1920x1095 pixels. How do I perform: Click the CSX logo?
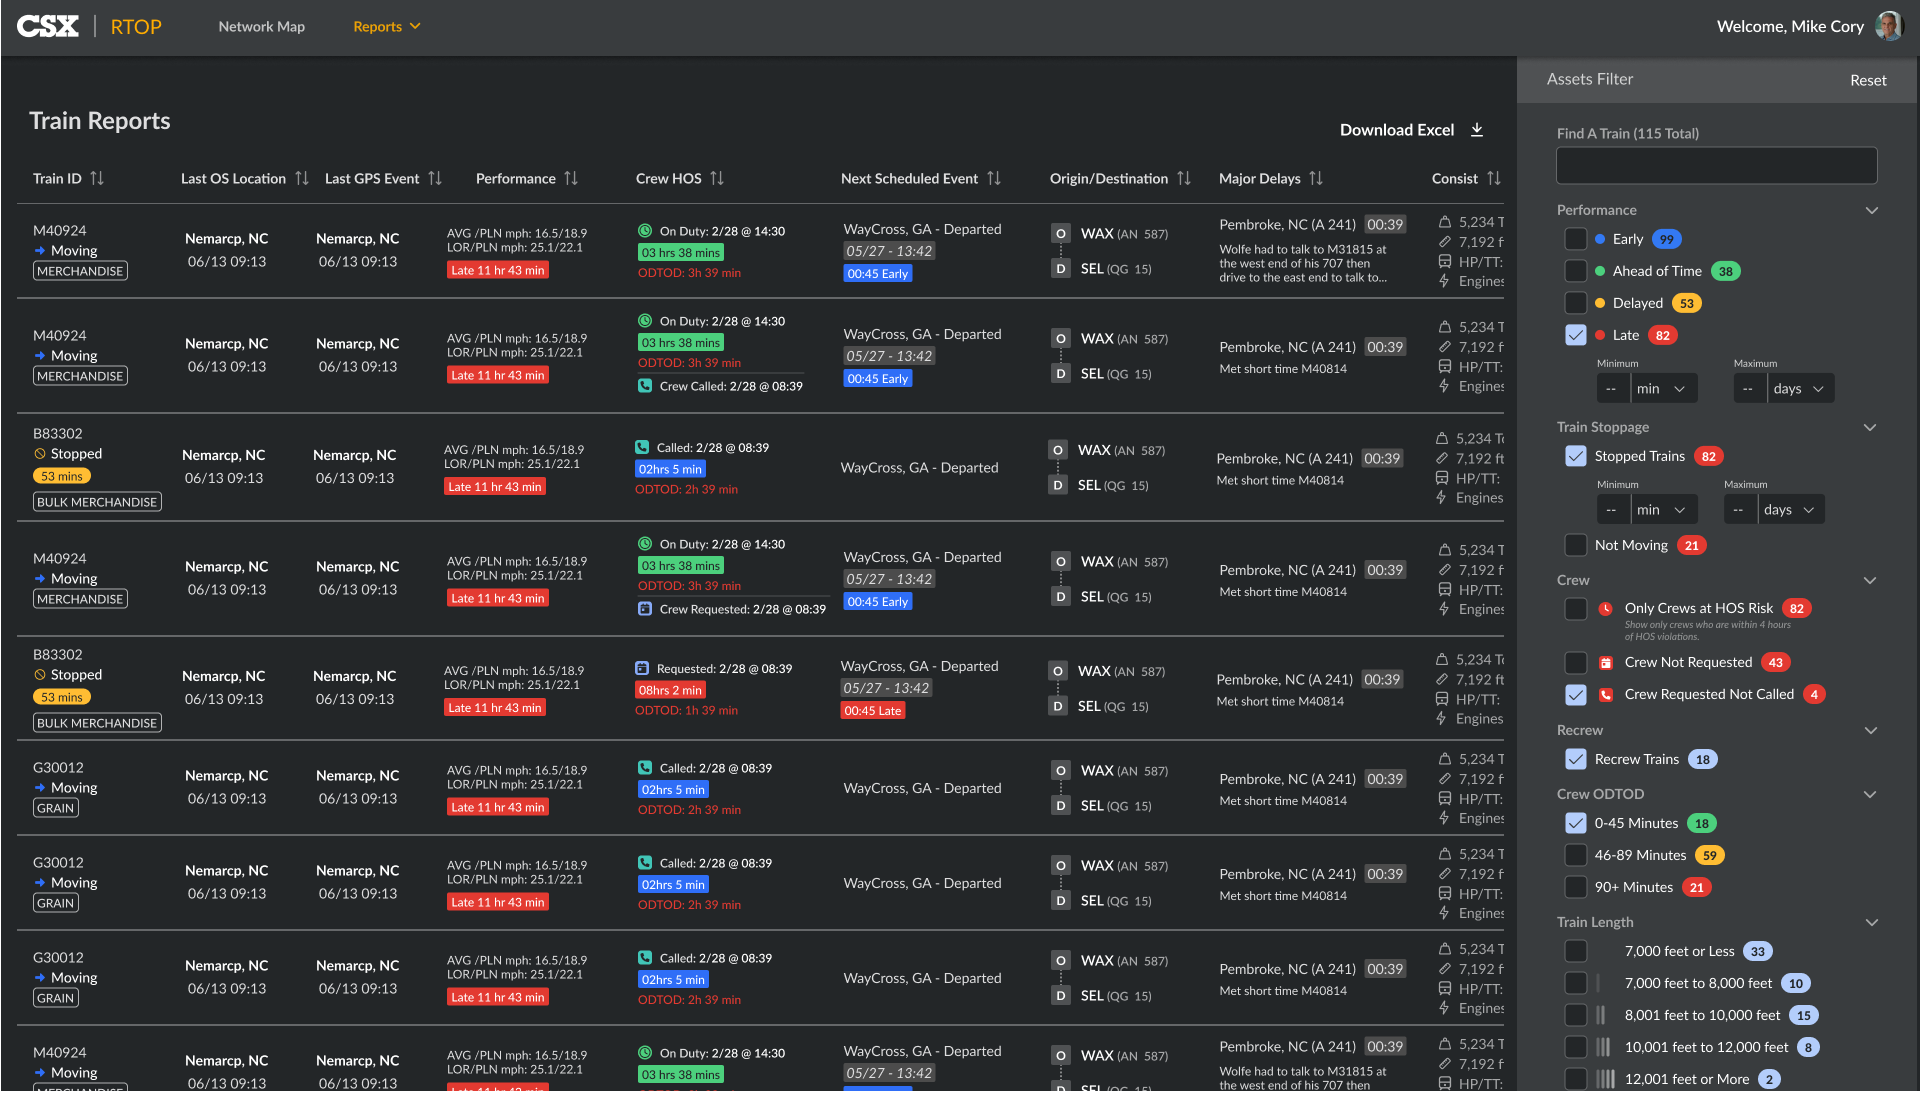tap(47, 26)
